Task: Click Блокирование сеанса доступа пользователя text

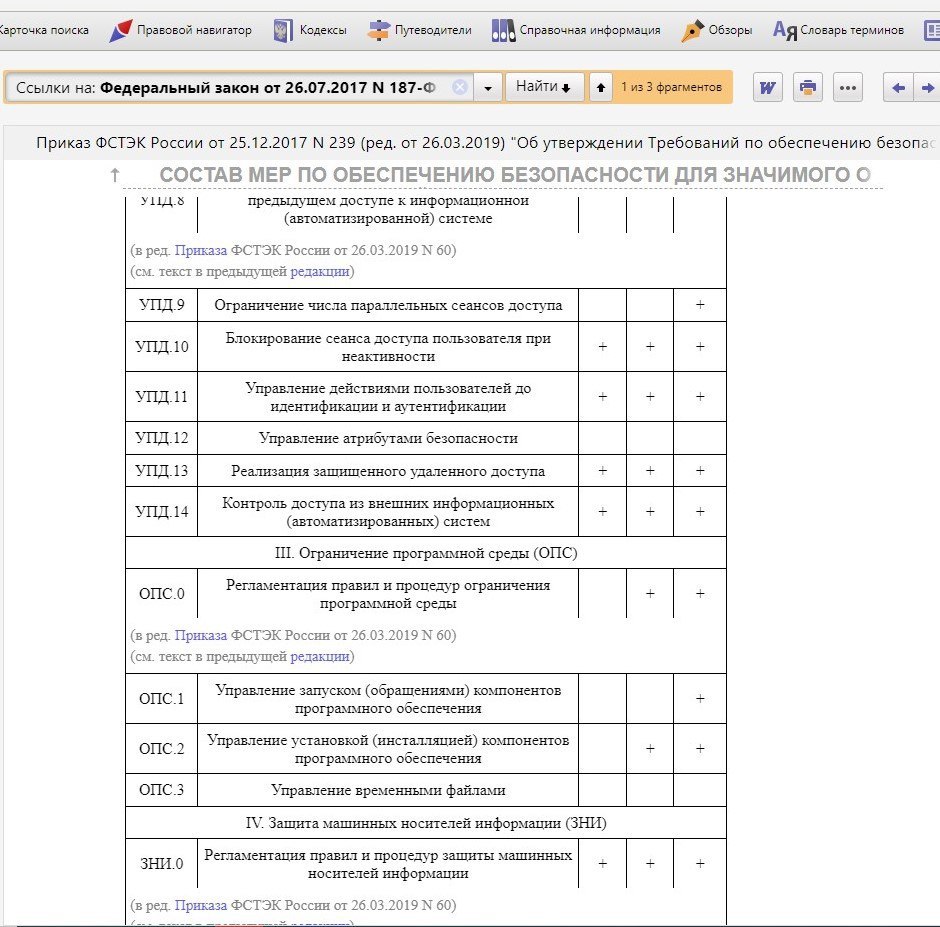Action: pyautogui.click(x=388, y=347)
